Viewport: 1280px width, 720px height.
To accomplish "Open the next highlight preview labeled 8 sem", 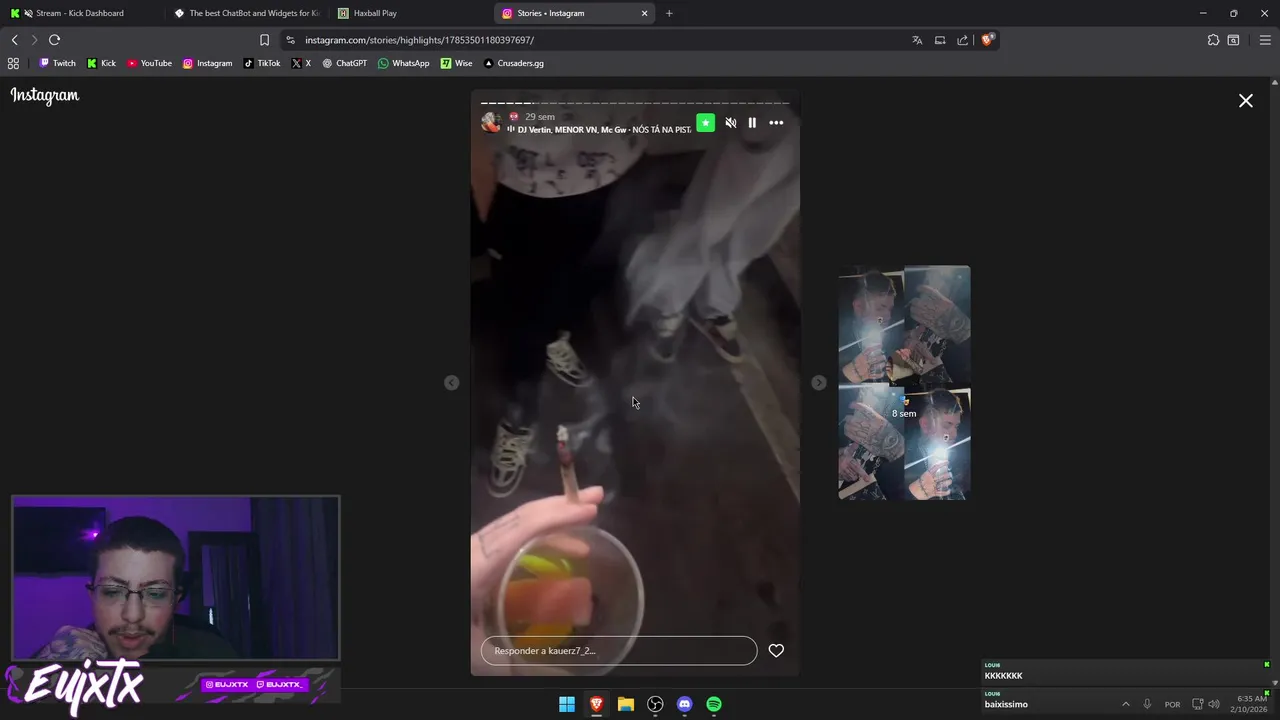I will pyautogui.click(x=904, y=383).
